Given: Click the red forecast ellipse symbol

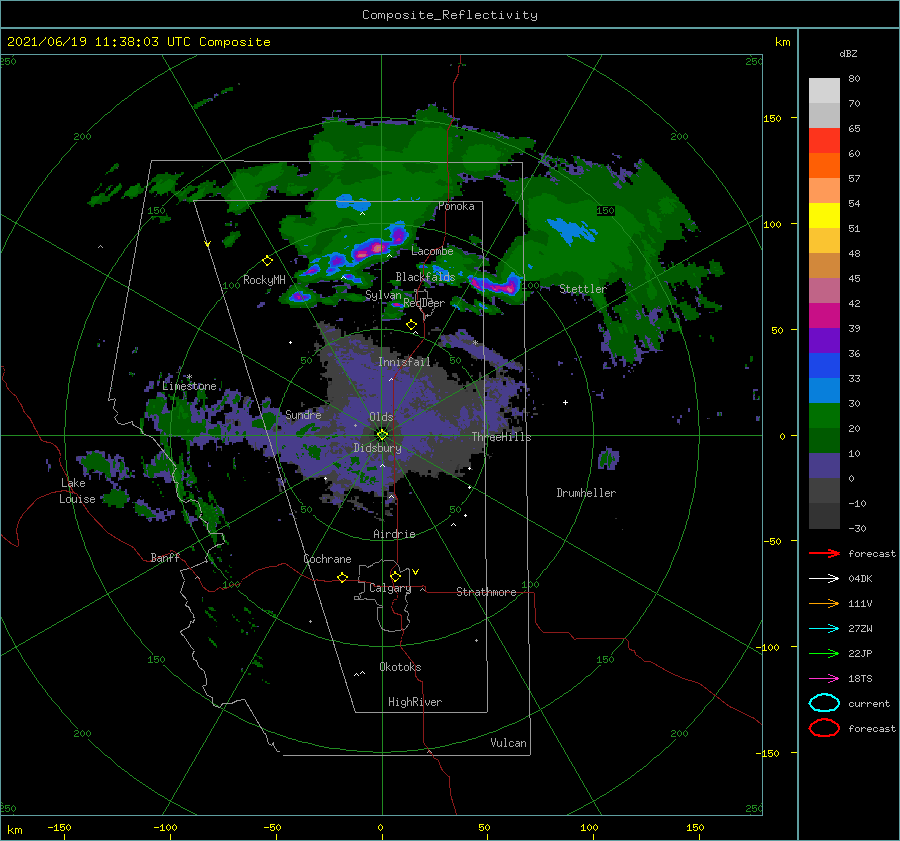Looking at the screenshot, I should tap(824, 728).
